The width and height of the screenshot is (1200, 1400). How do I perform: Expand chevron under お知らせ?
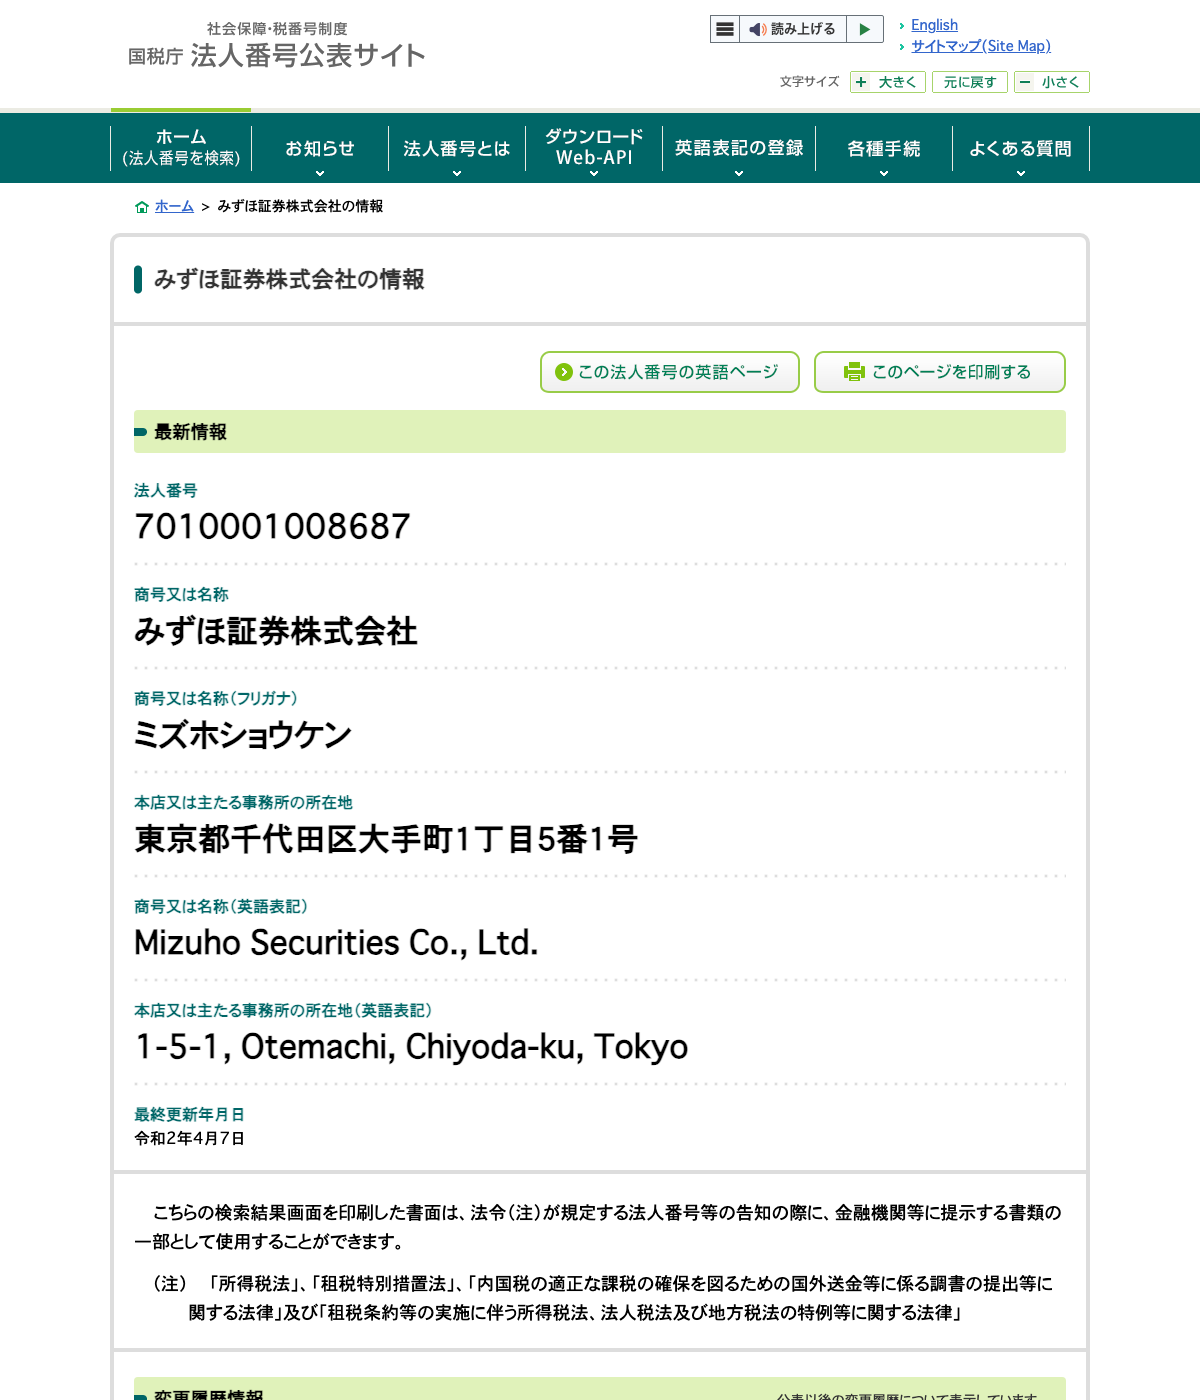click(320, 174)
